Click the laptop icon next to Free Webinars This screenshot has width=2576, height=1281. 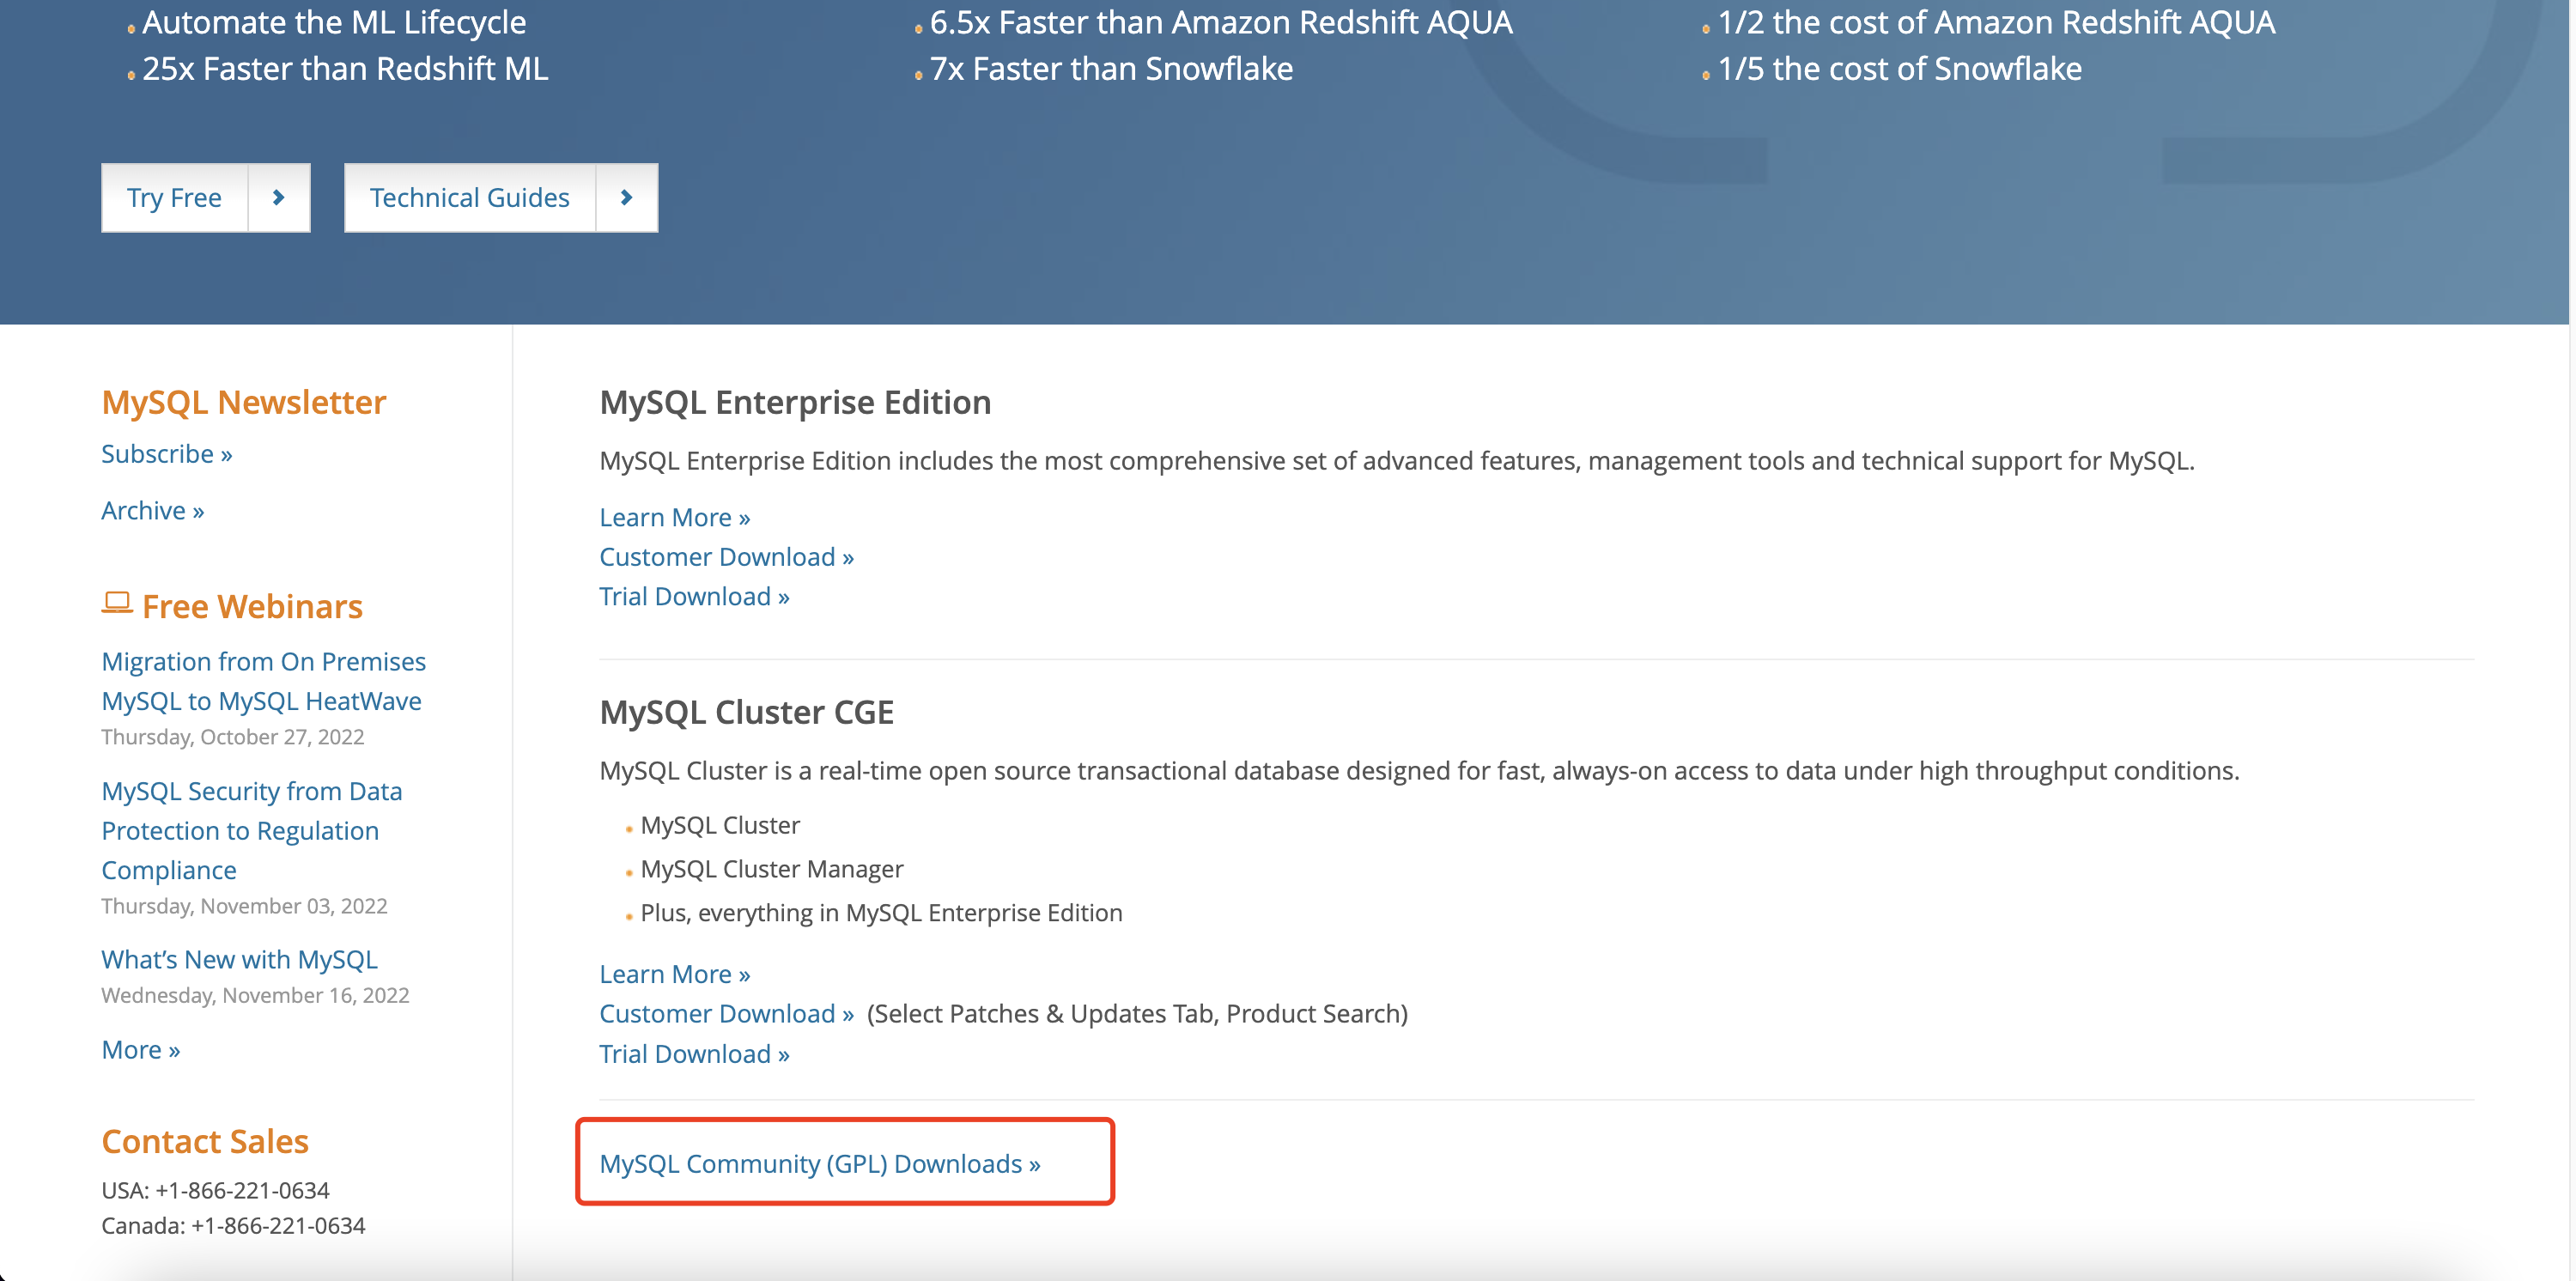pos(117,603)
